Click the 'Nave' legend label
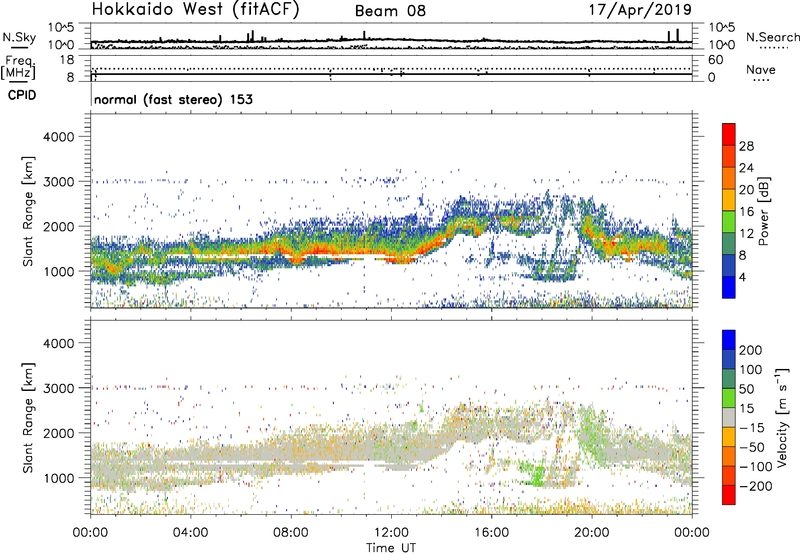800x554 pixels. 760,69
